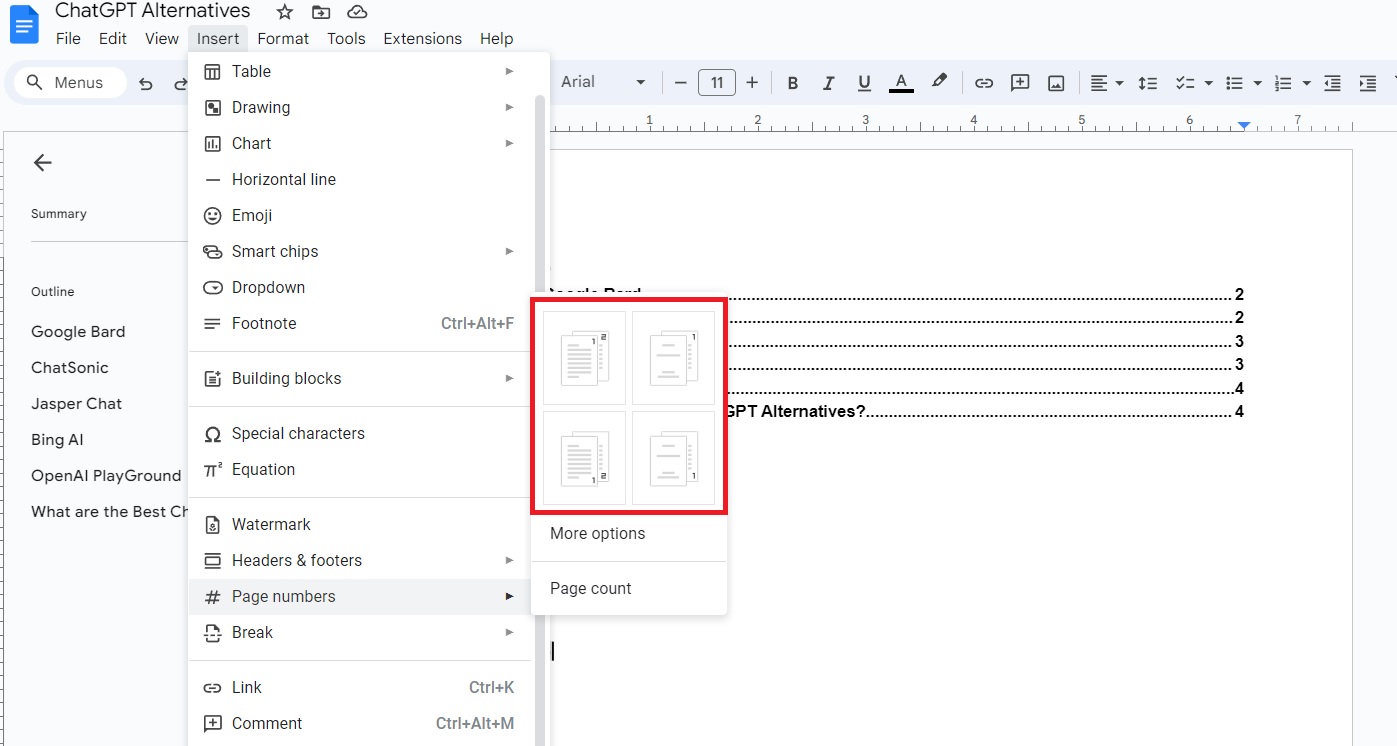Click More options in page numbers submenu
1397x746 pixels.
629,533
